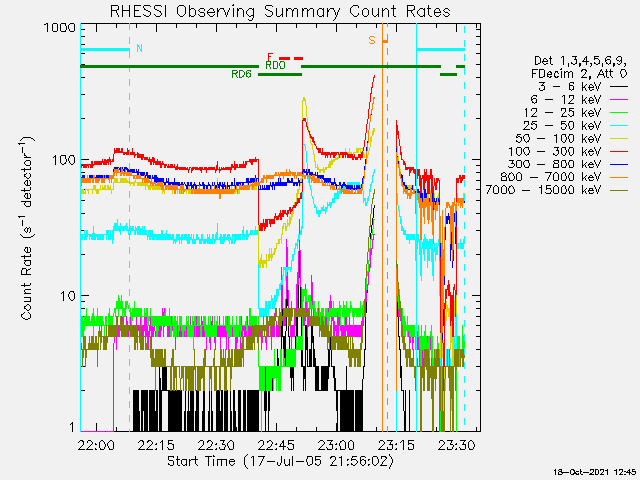Click the 'Start Time (17-Jul-05 21:56:02)' axis title
Screen dimensions: 640x480
[x=281, y=461]
